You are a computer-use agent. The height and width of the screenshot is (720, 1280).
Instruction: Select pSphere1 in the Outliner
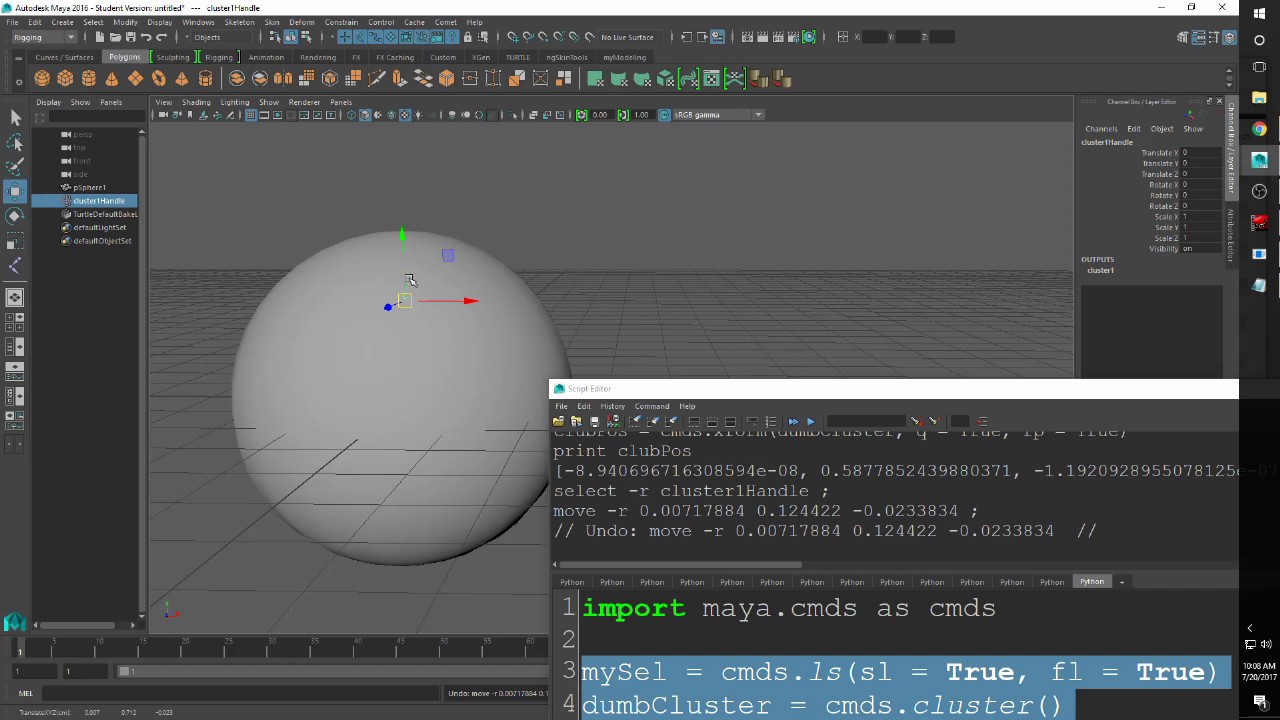pyautogui.click(x=89, y=187)
